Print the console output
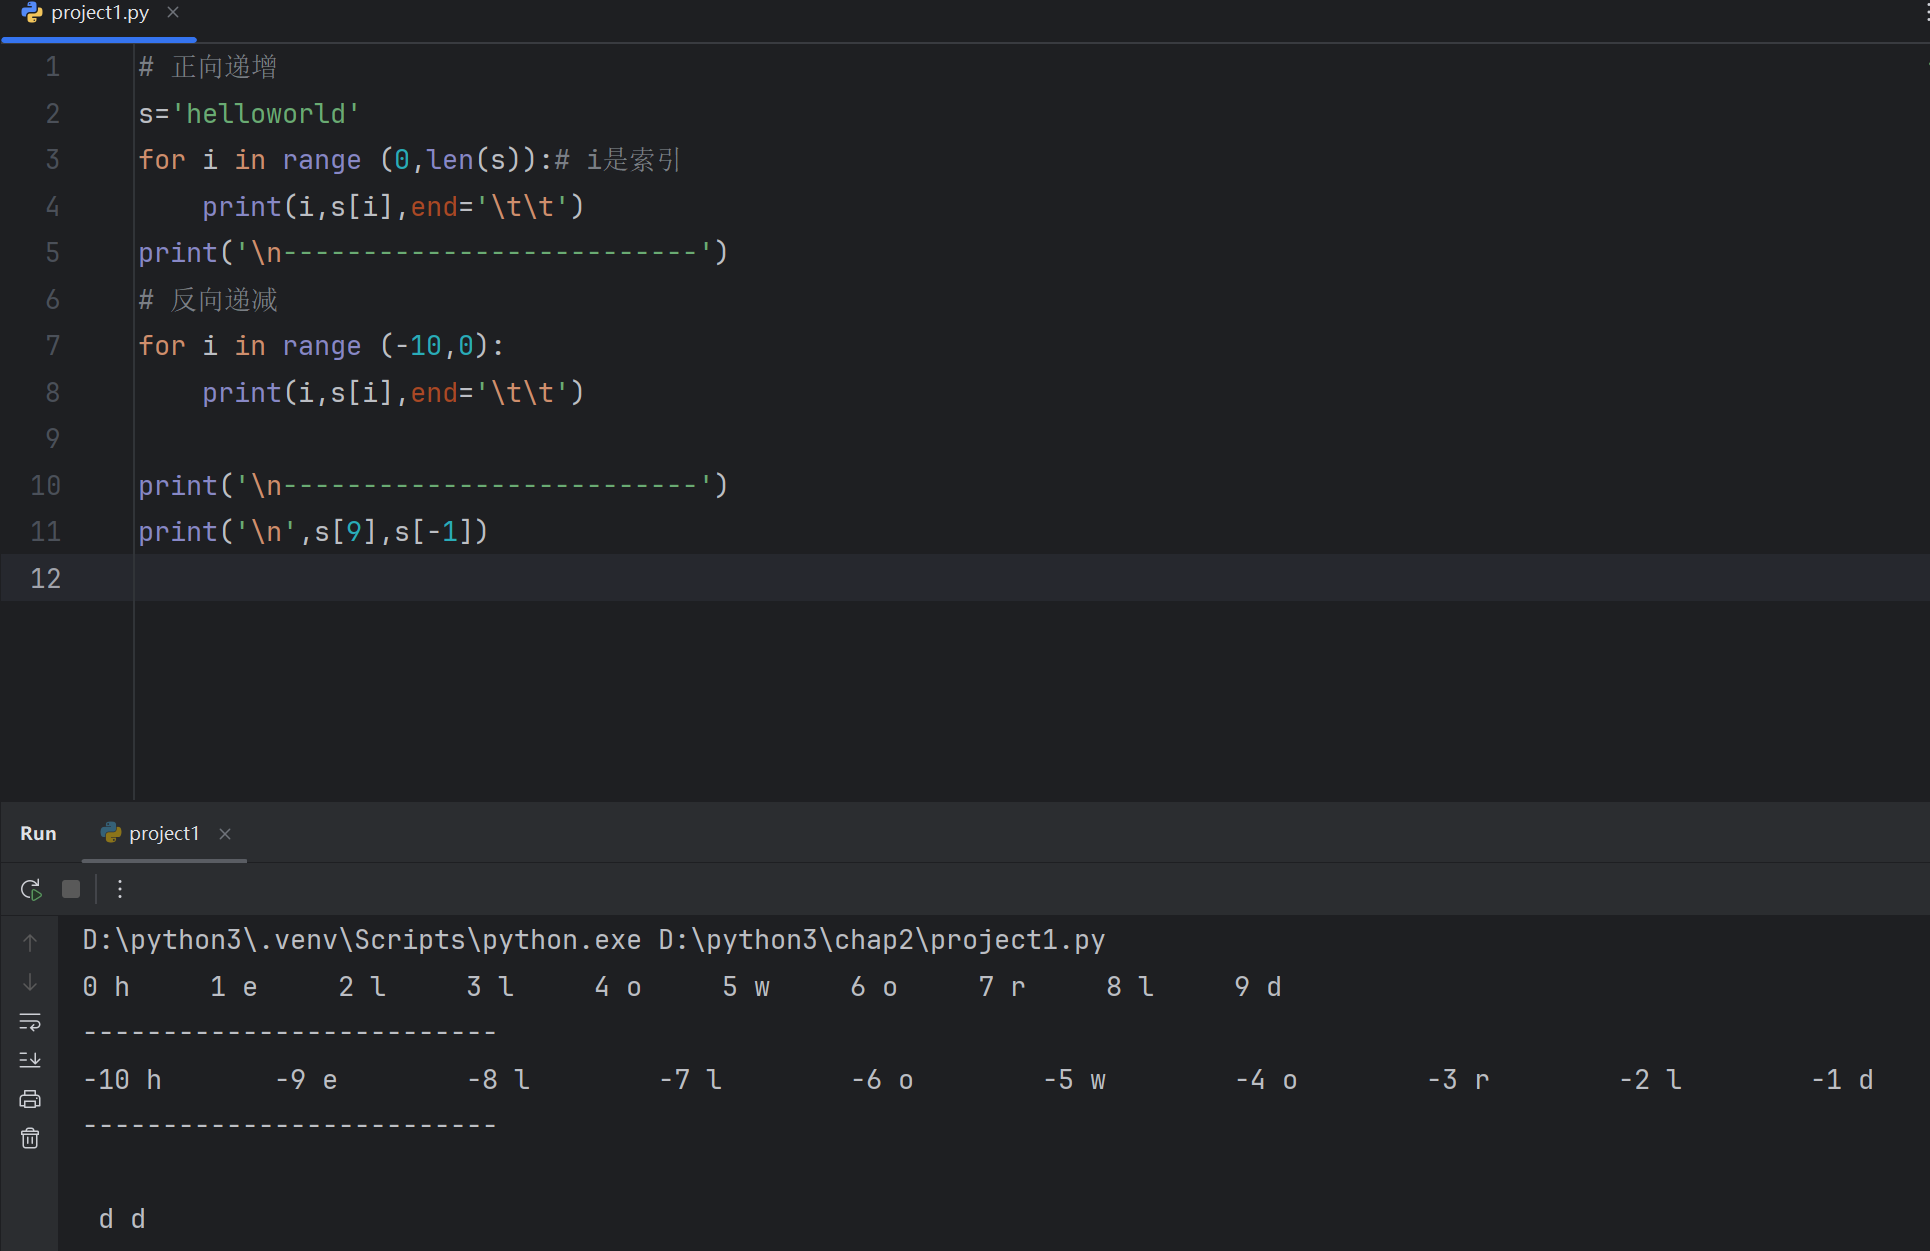This screenshot has width=1930, height=1251. click(30, 1099)
